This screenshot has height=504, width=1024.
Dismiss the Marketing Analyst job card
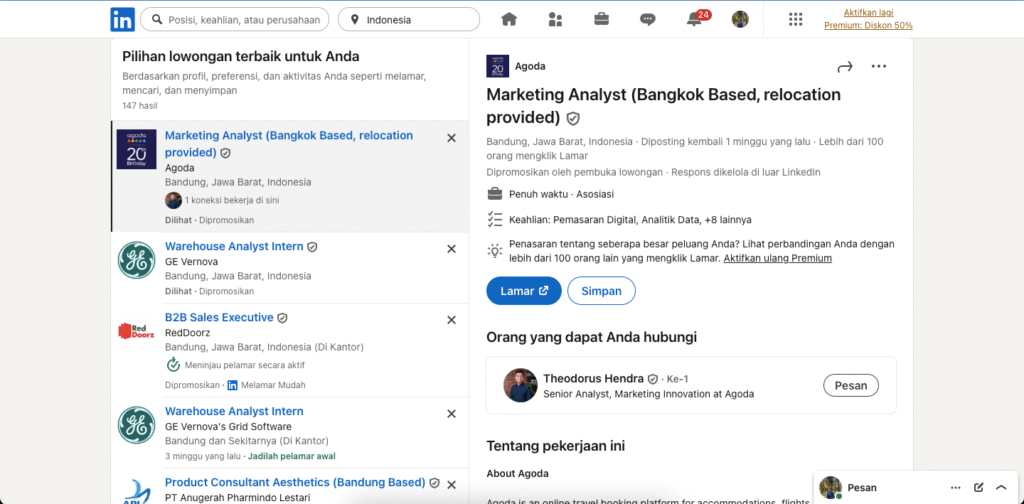pos(451,138)
